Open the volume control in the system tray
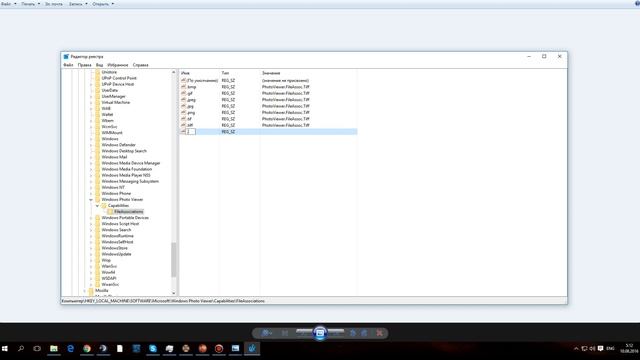The width and height of the screenshot is (640, 360). click(x=592, y=349)
